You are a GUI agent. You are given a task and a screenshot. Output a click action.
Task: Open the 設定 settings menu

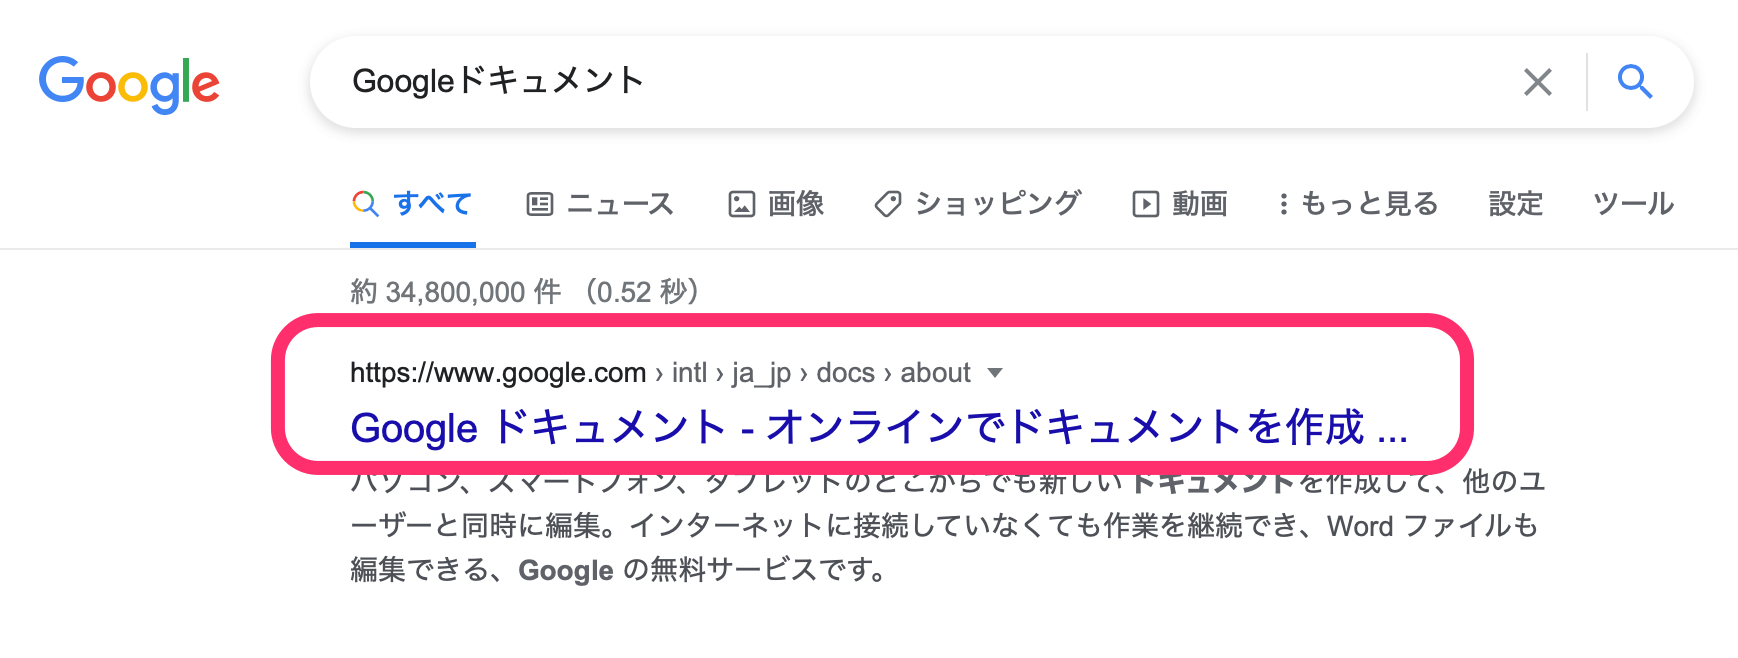[x=1515, y=204]
